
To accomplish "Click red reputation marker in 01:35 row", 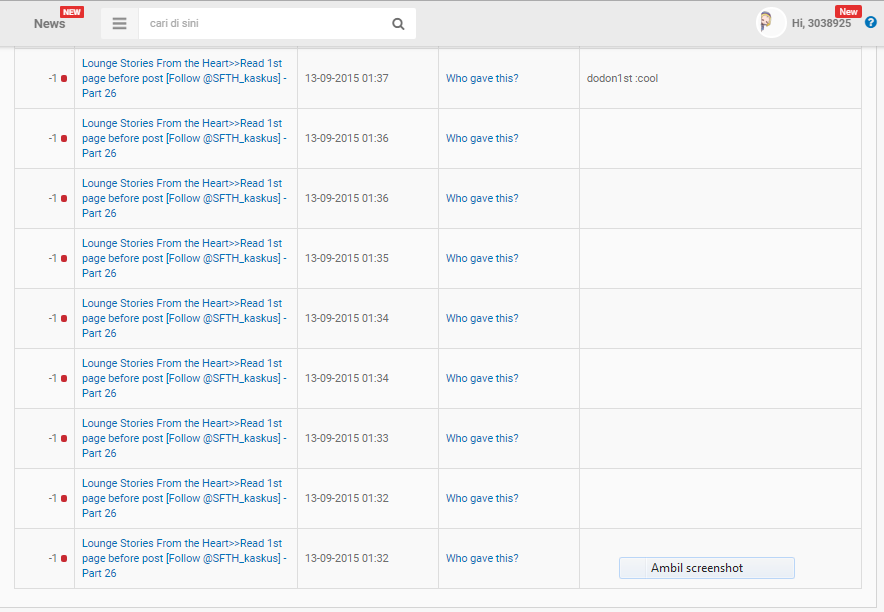I will pyautogui.click(x=64, y=259).
